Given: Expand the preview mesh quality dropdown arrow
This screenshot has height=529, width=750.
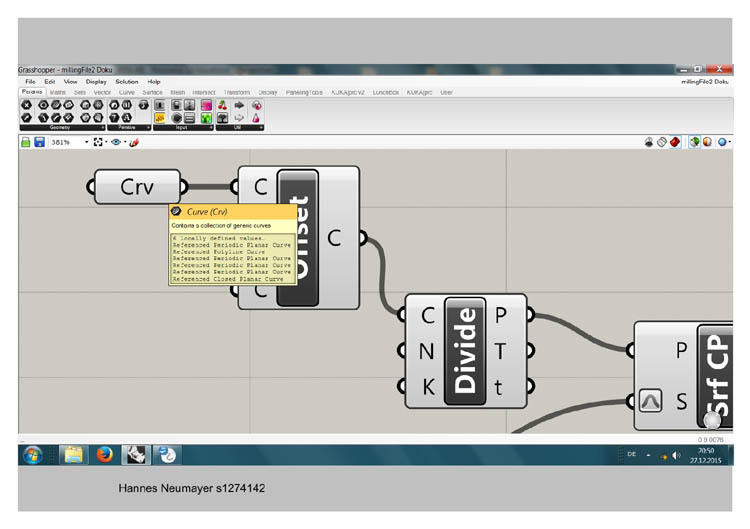Looking at the screenshot, I should click(x=729, y=142).
